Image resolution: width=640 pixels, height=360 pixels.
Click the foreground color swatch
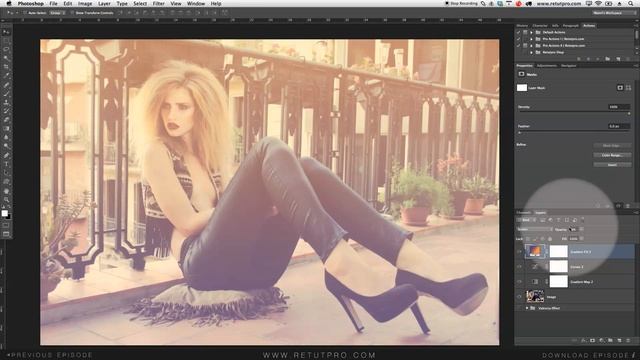coord(4,213)
